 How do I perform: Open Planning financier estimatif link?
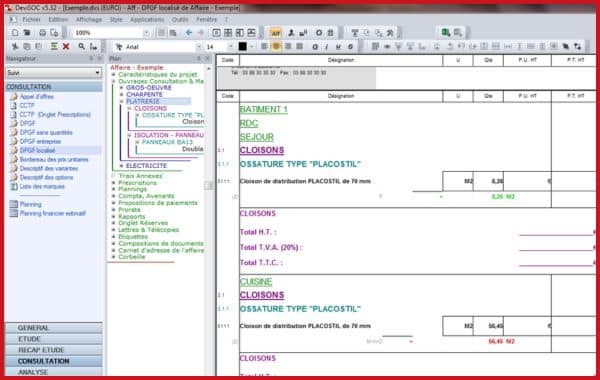[x=52, y=213]
